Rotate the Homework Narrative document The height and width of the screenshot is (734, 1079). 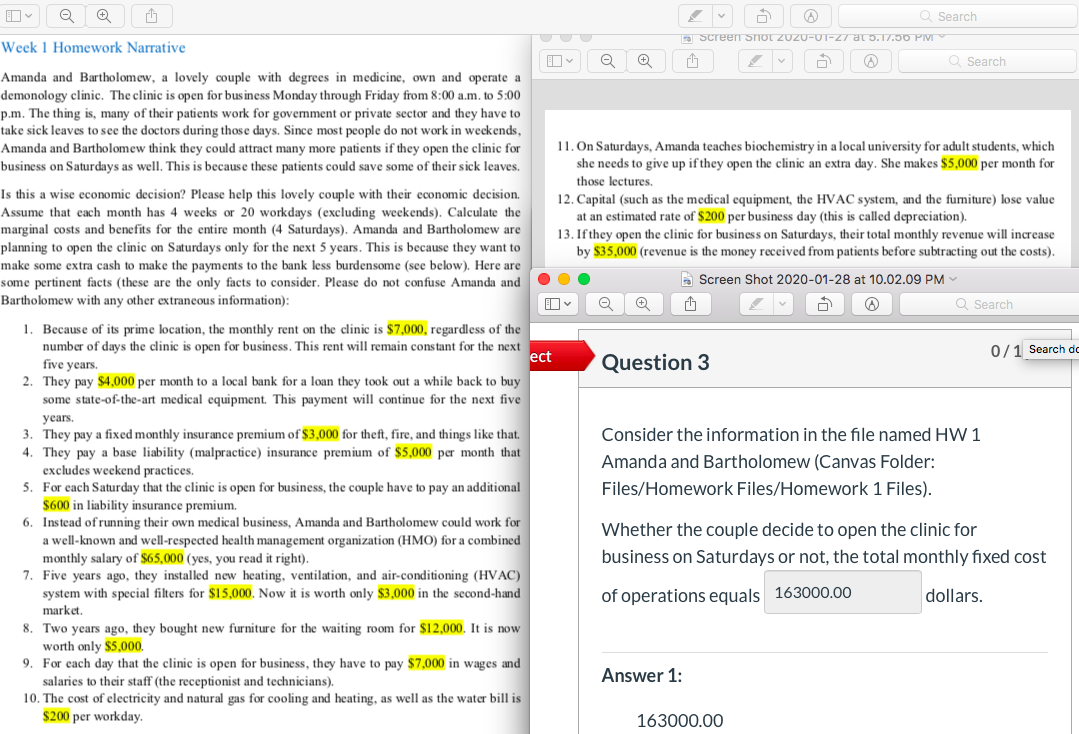pyautogui.click(x=764, y=16)
